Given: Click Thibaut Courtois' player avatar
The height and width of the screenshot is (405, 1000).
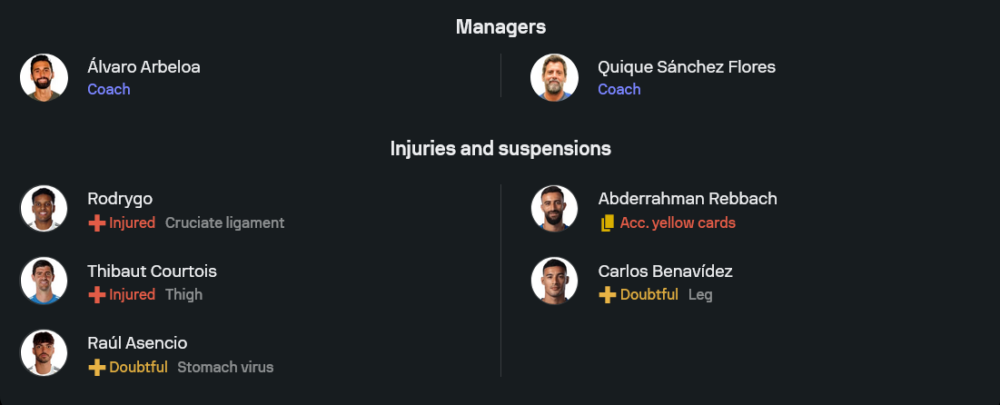Looking at the screenshot, I should [x=44, y=281].
